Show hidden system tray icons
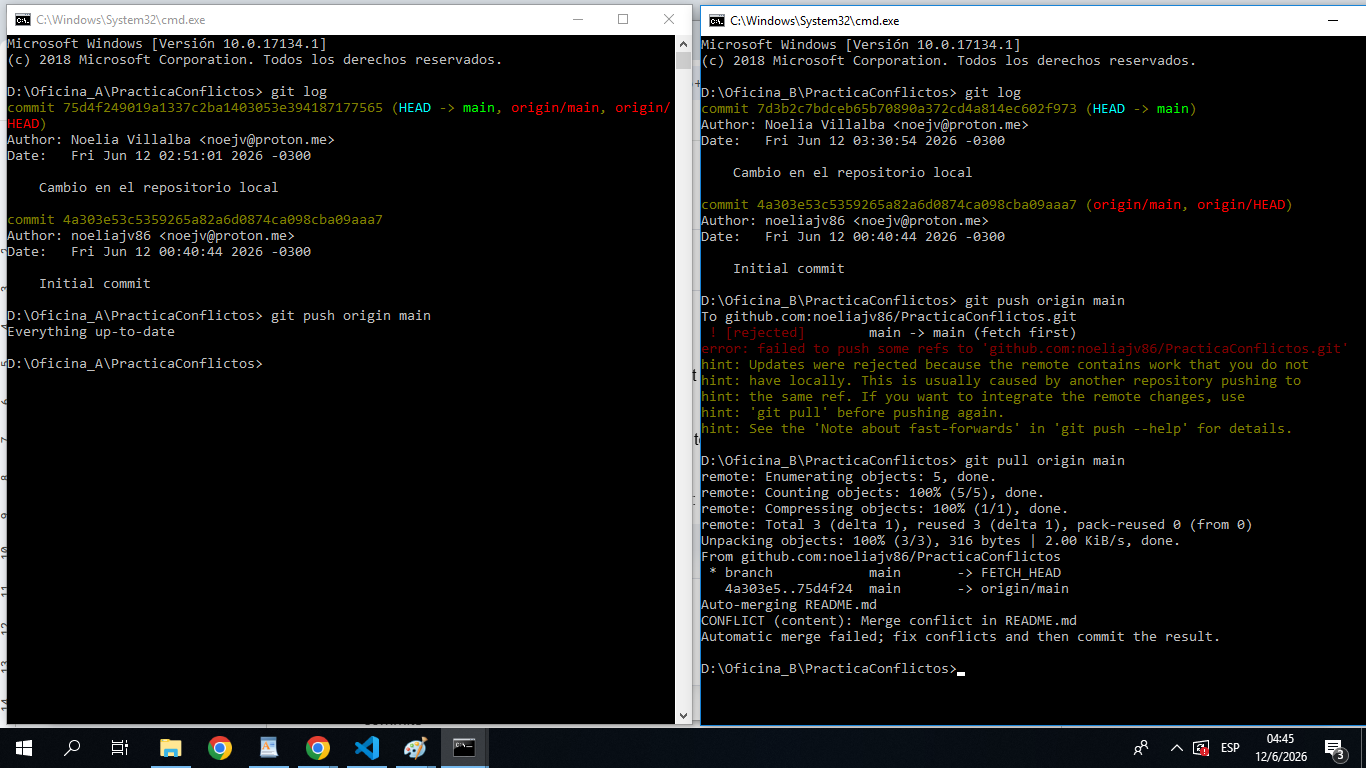This screenshot has width=1366, height=768. pos(1176,747)
